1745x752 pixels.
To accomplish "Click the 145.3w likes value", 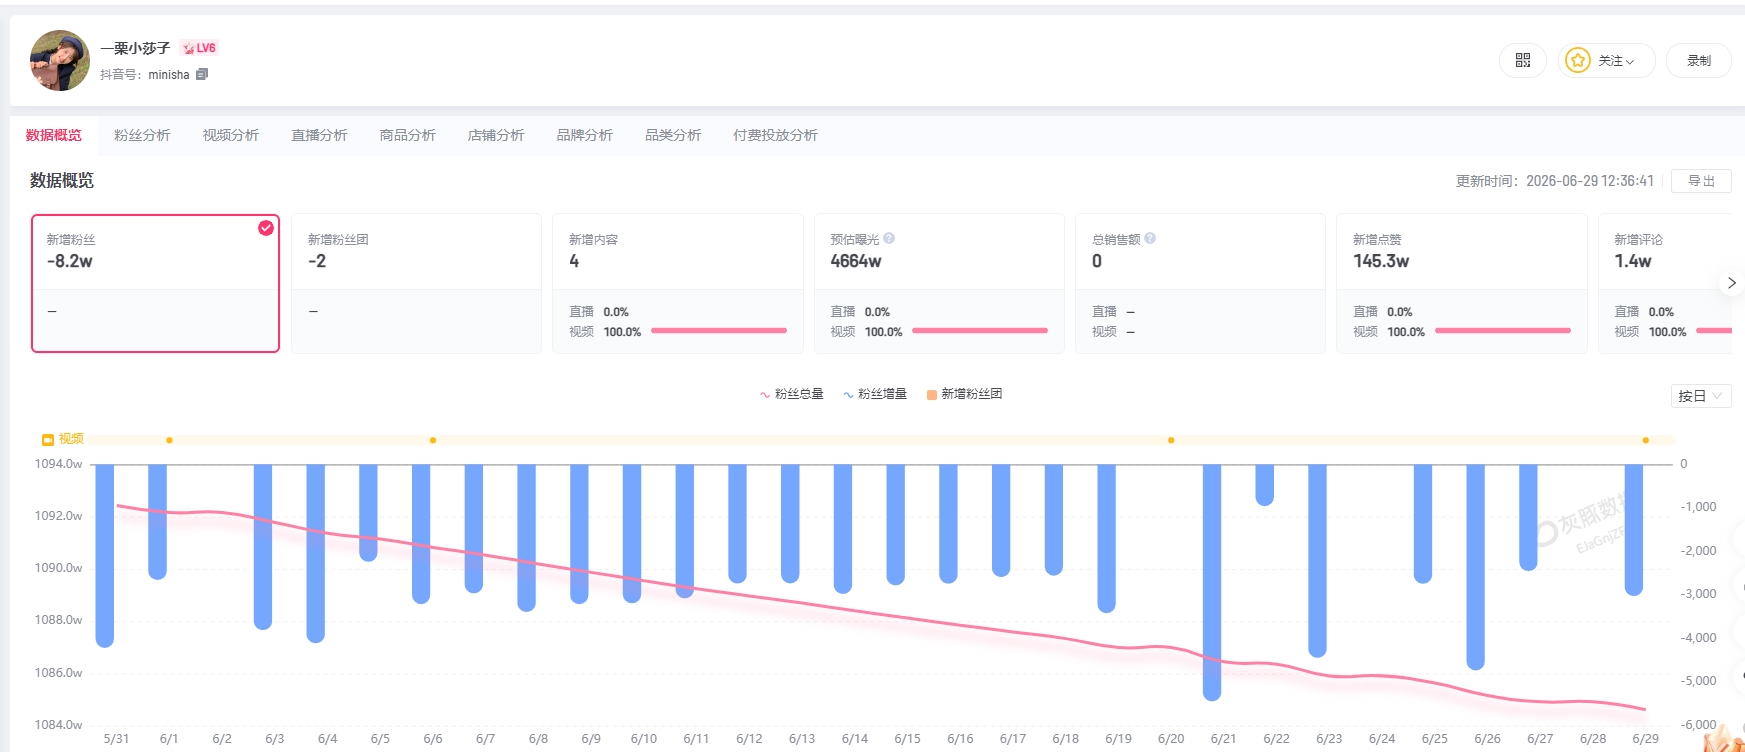I will click(1381, 261).
